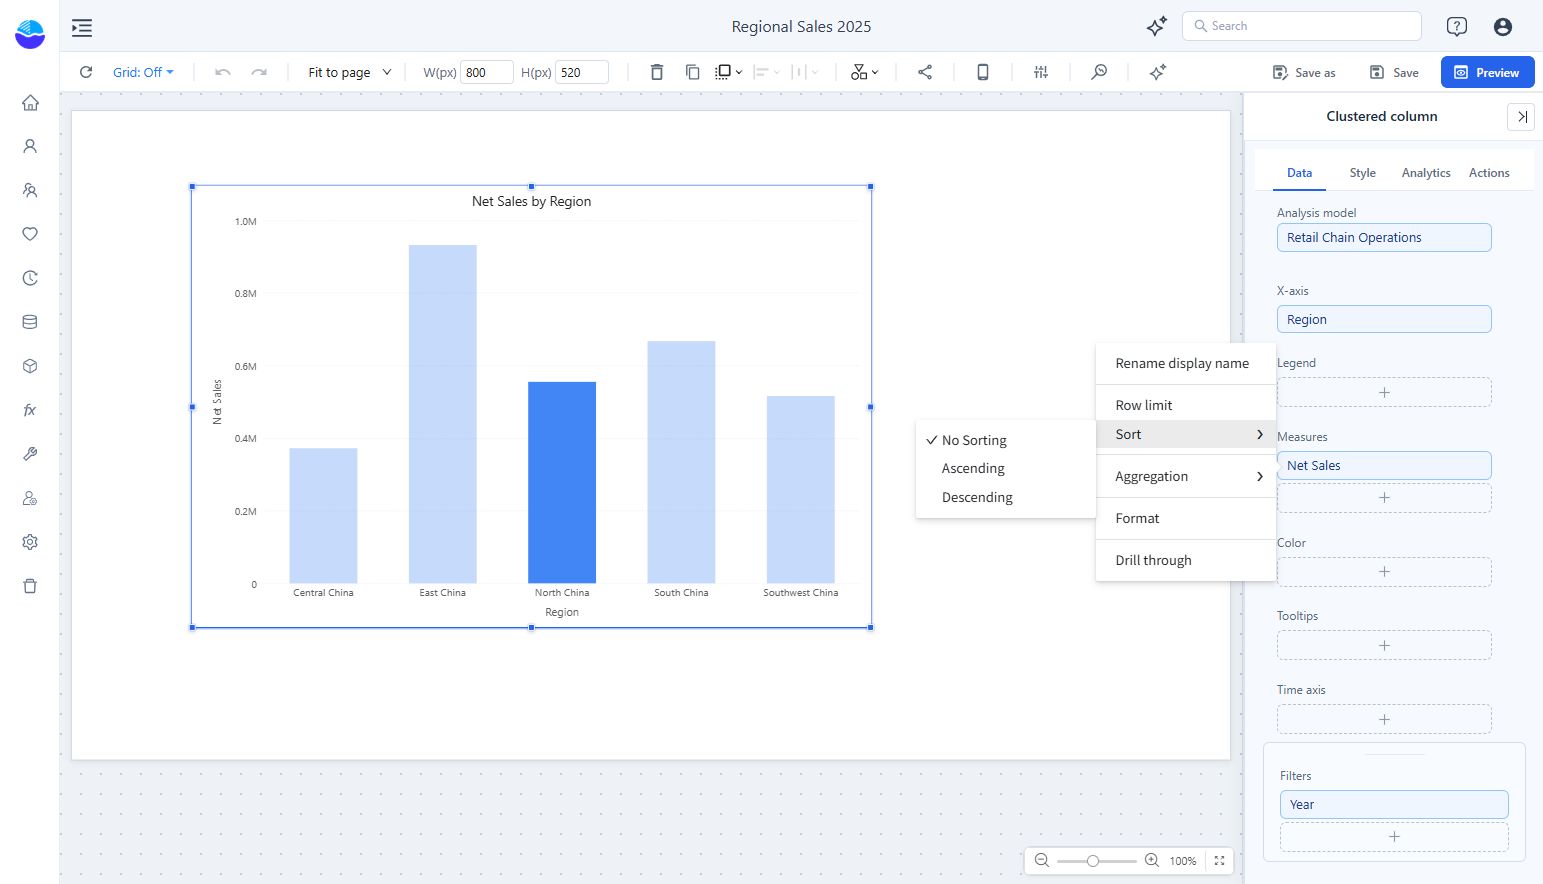This screenshot has height=884, width=1543.
Task: Open the database icon in the sidebar
Action: pyautogui.click(x=30, y=322)
